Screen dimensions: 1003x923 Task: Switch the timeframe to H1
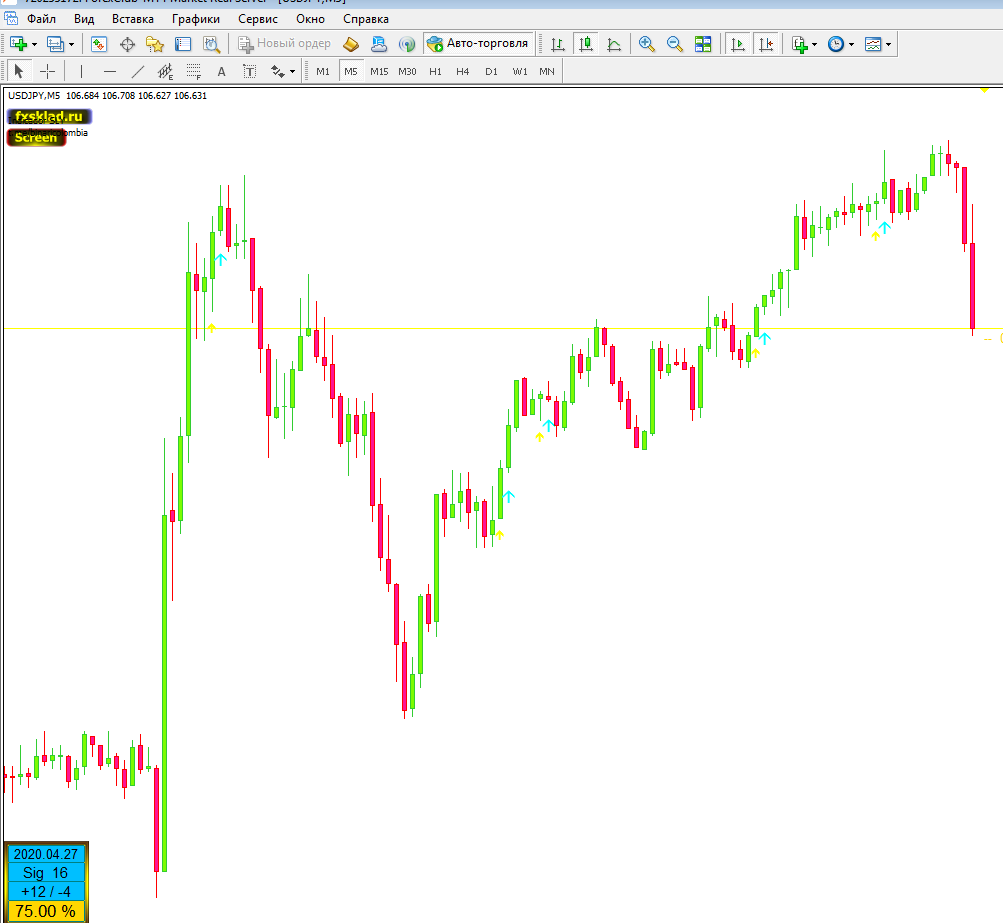click(435, 71)
